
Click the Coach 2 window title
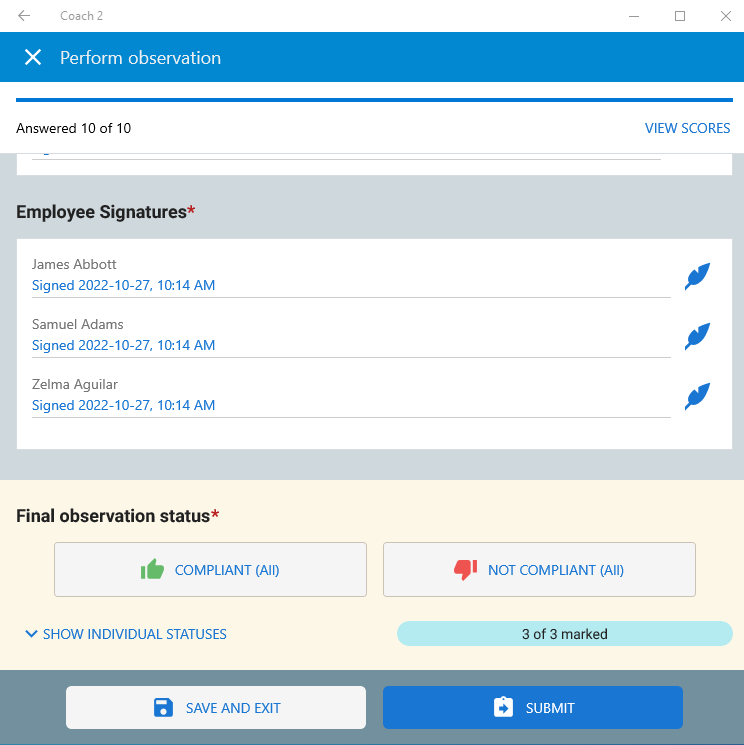[81, 16]
